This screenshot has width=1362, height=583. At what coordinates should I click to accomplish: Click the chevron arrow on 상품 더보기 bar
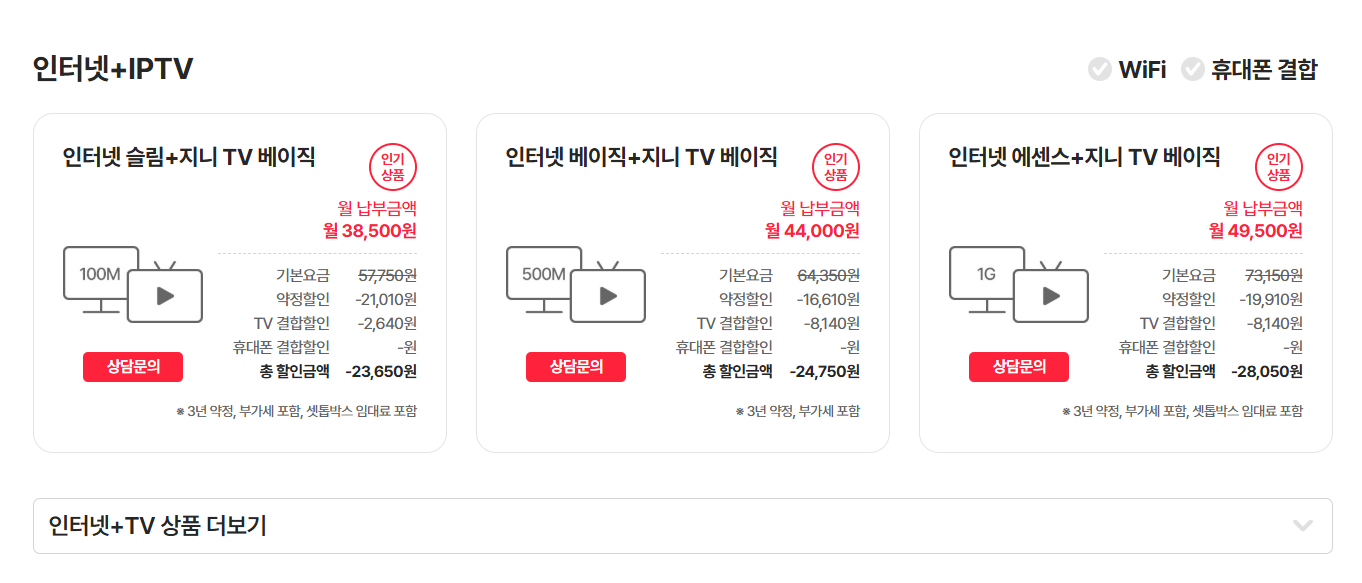coord(1302,526)
